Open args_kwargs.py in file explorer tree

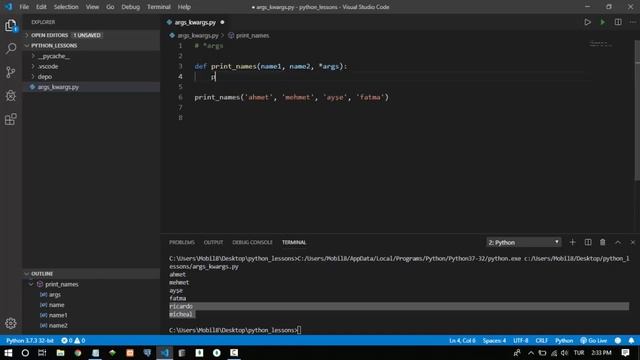tap(92, 87)
